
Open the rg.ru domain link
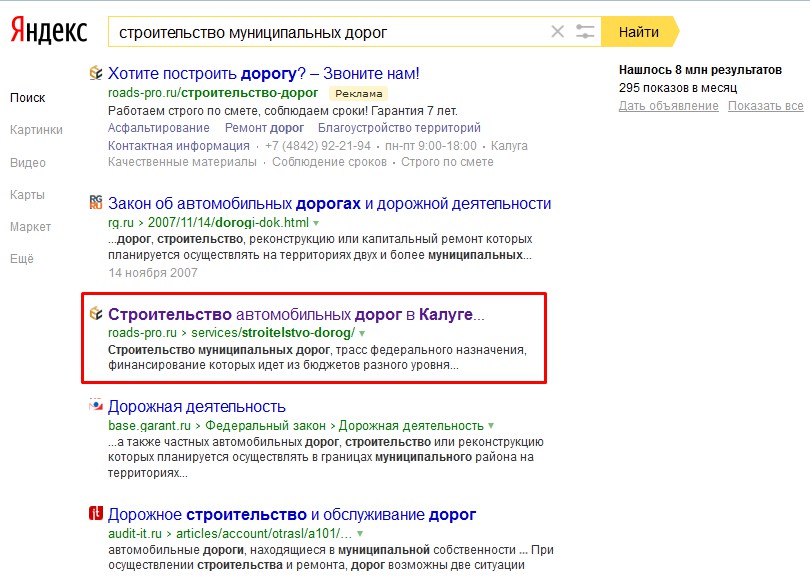click(121, 223)
